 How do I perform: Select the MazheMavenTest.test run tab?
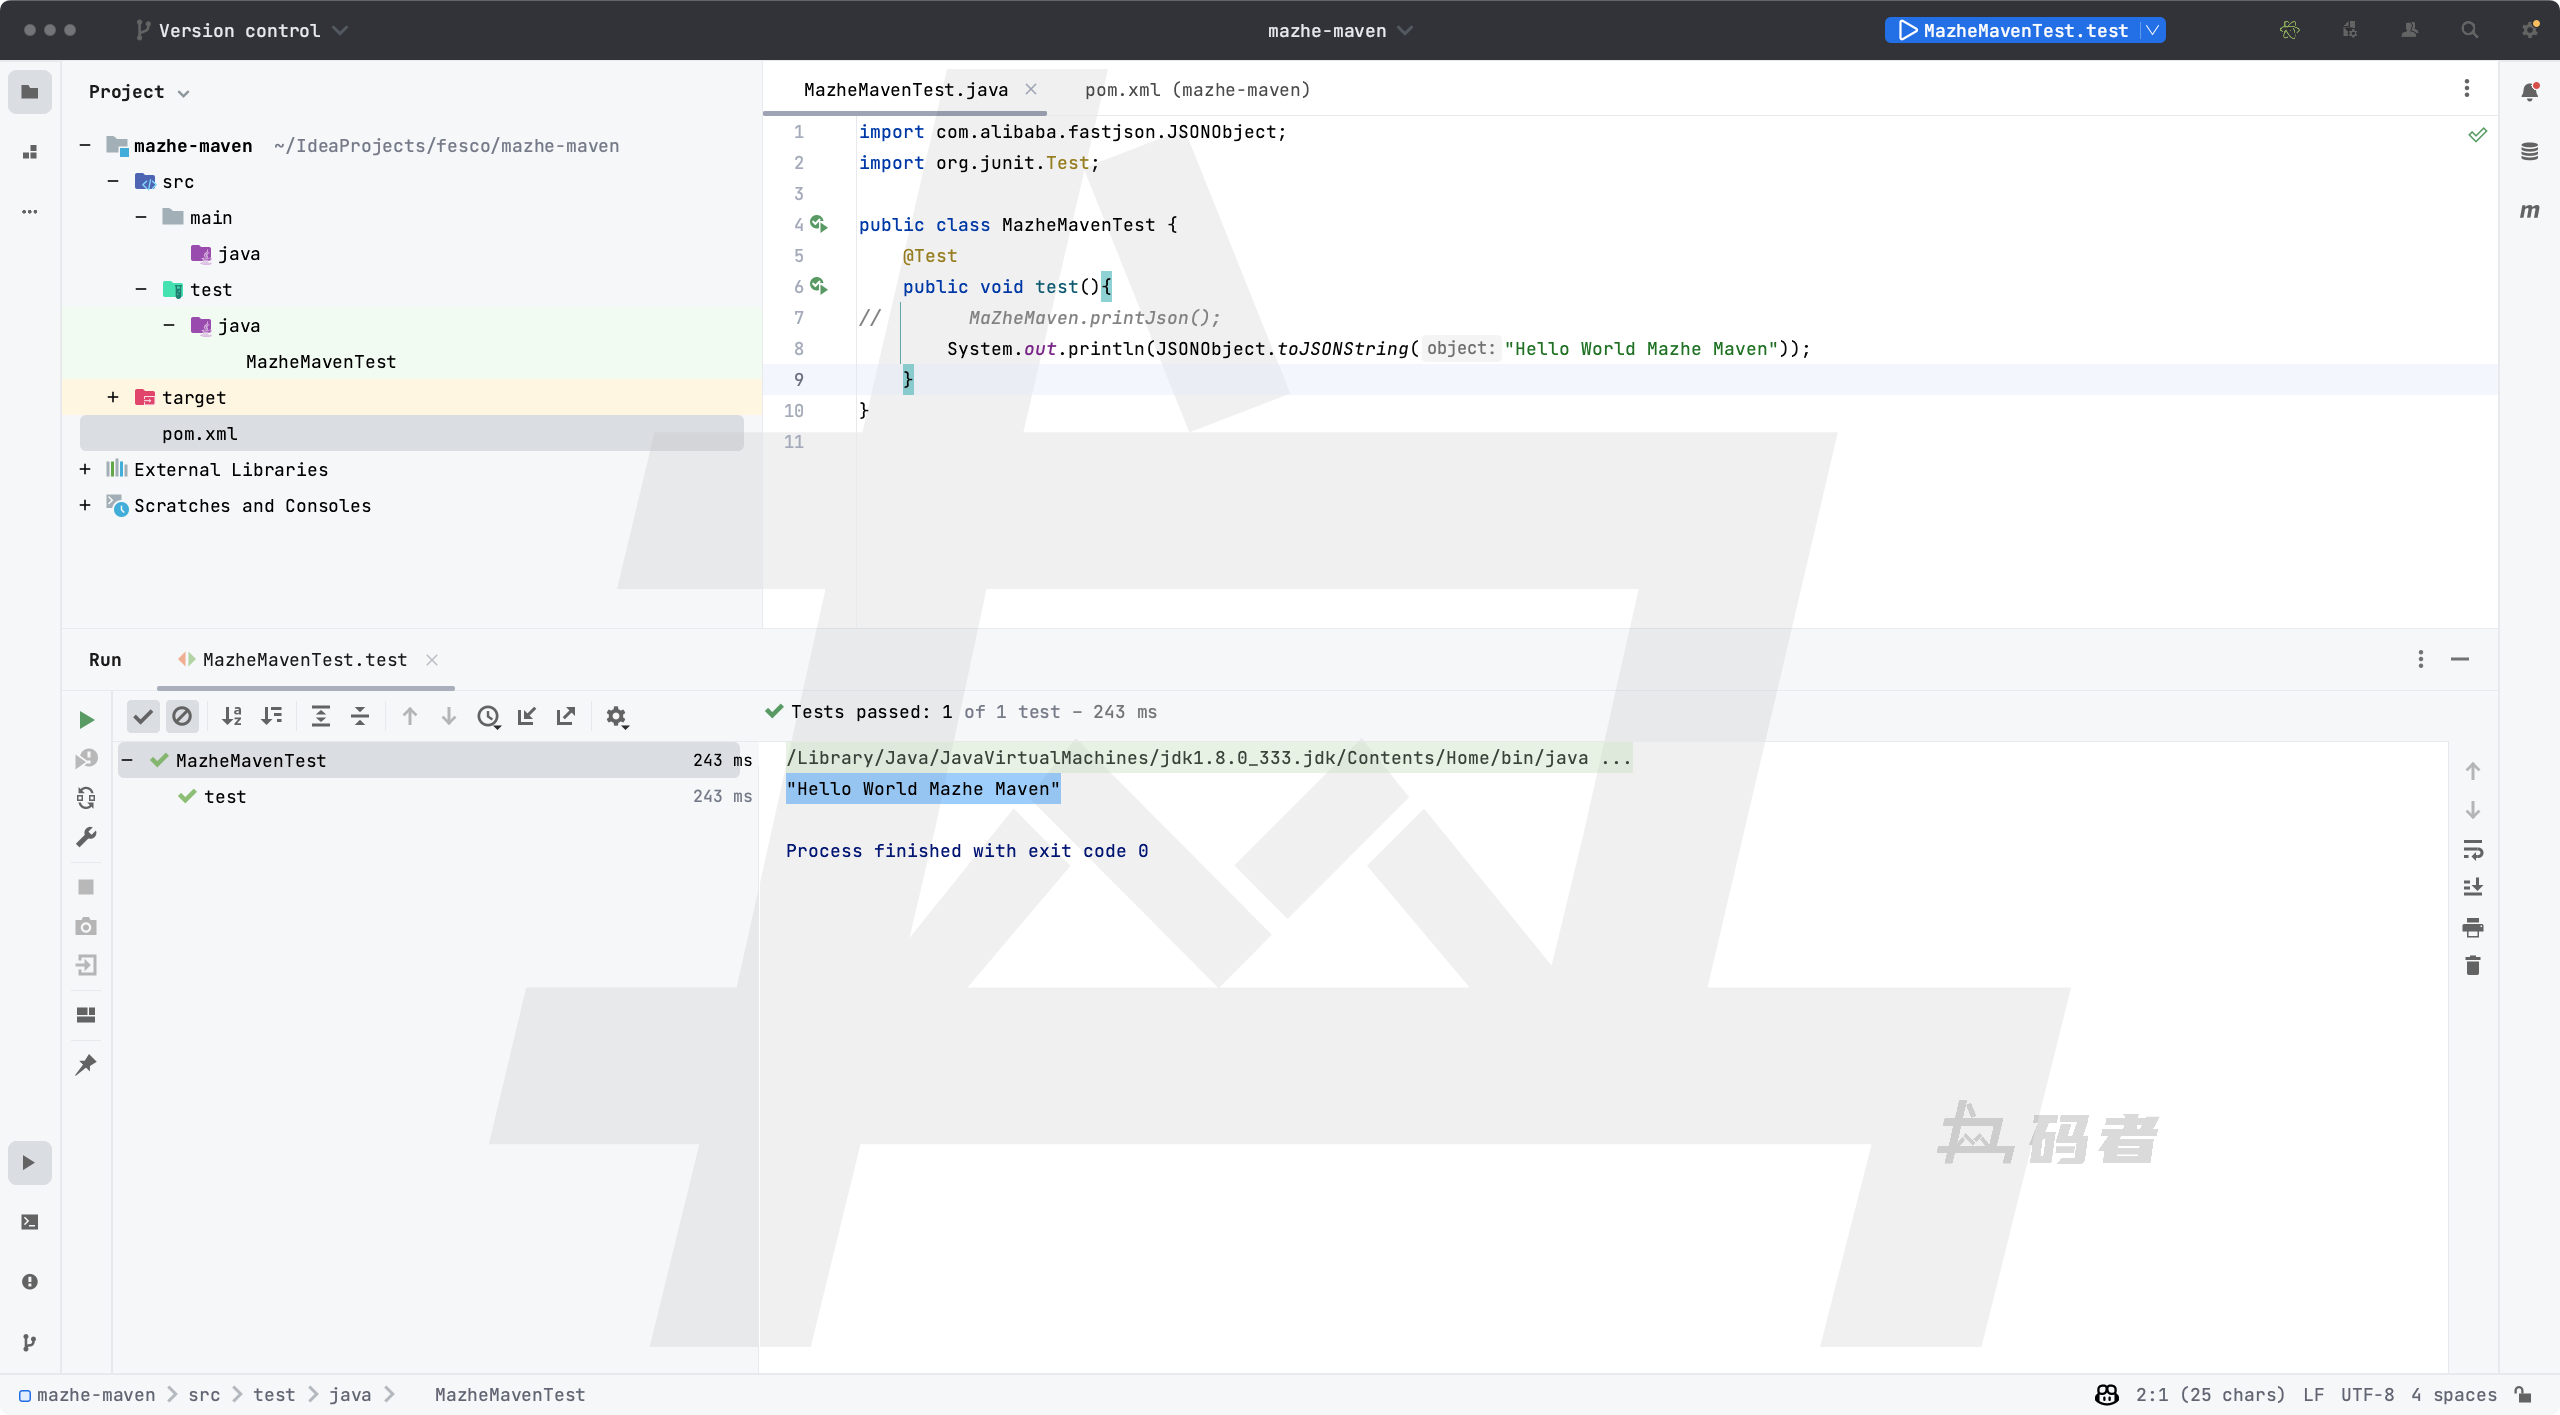pyautogui.click(x=304, y=660)
